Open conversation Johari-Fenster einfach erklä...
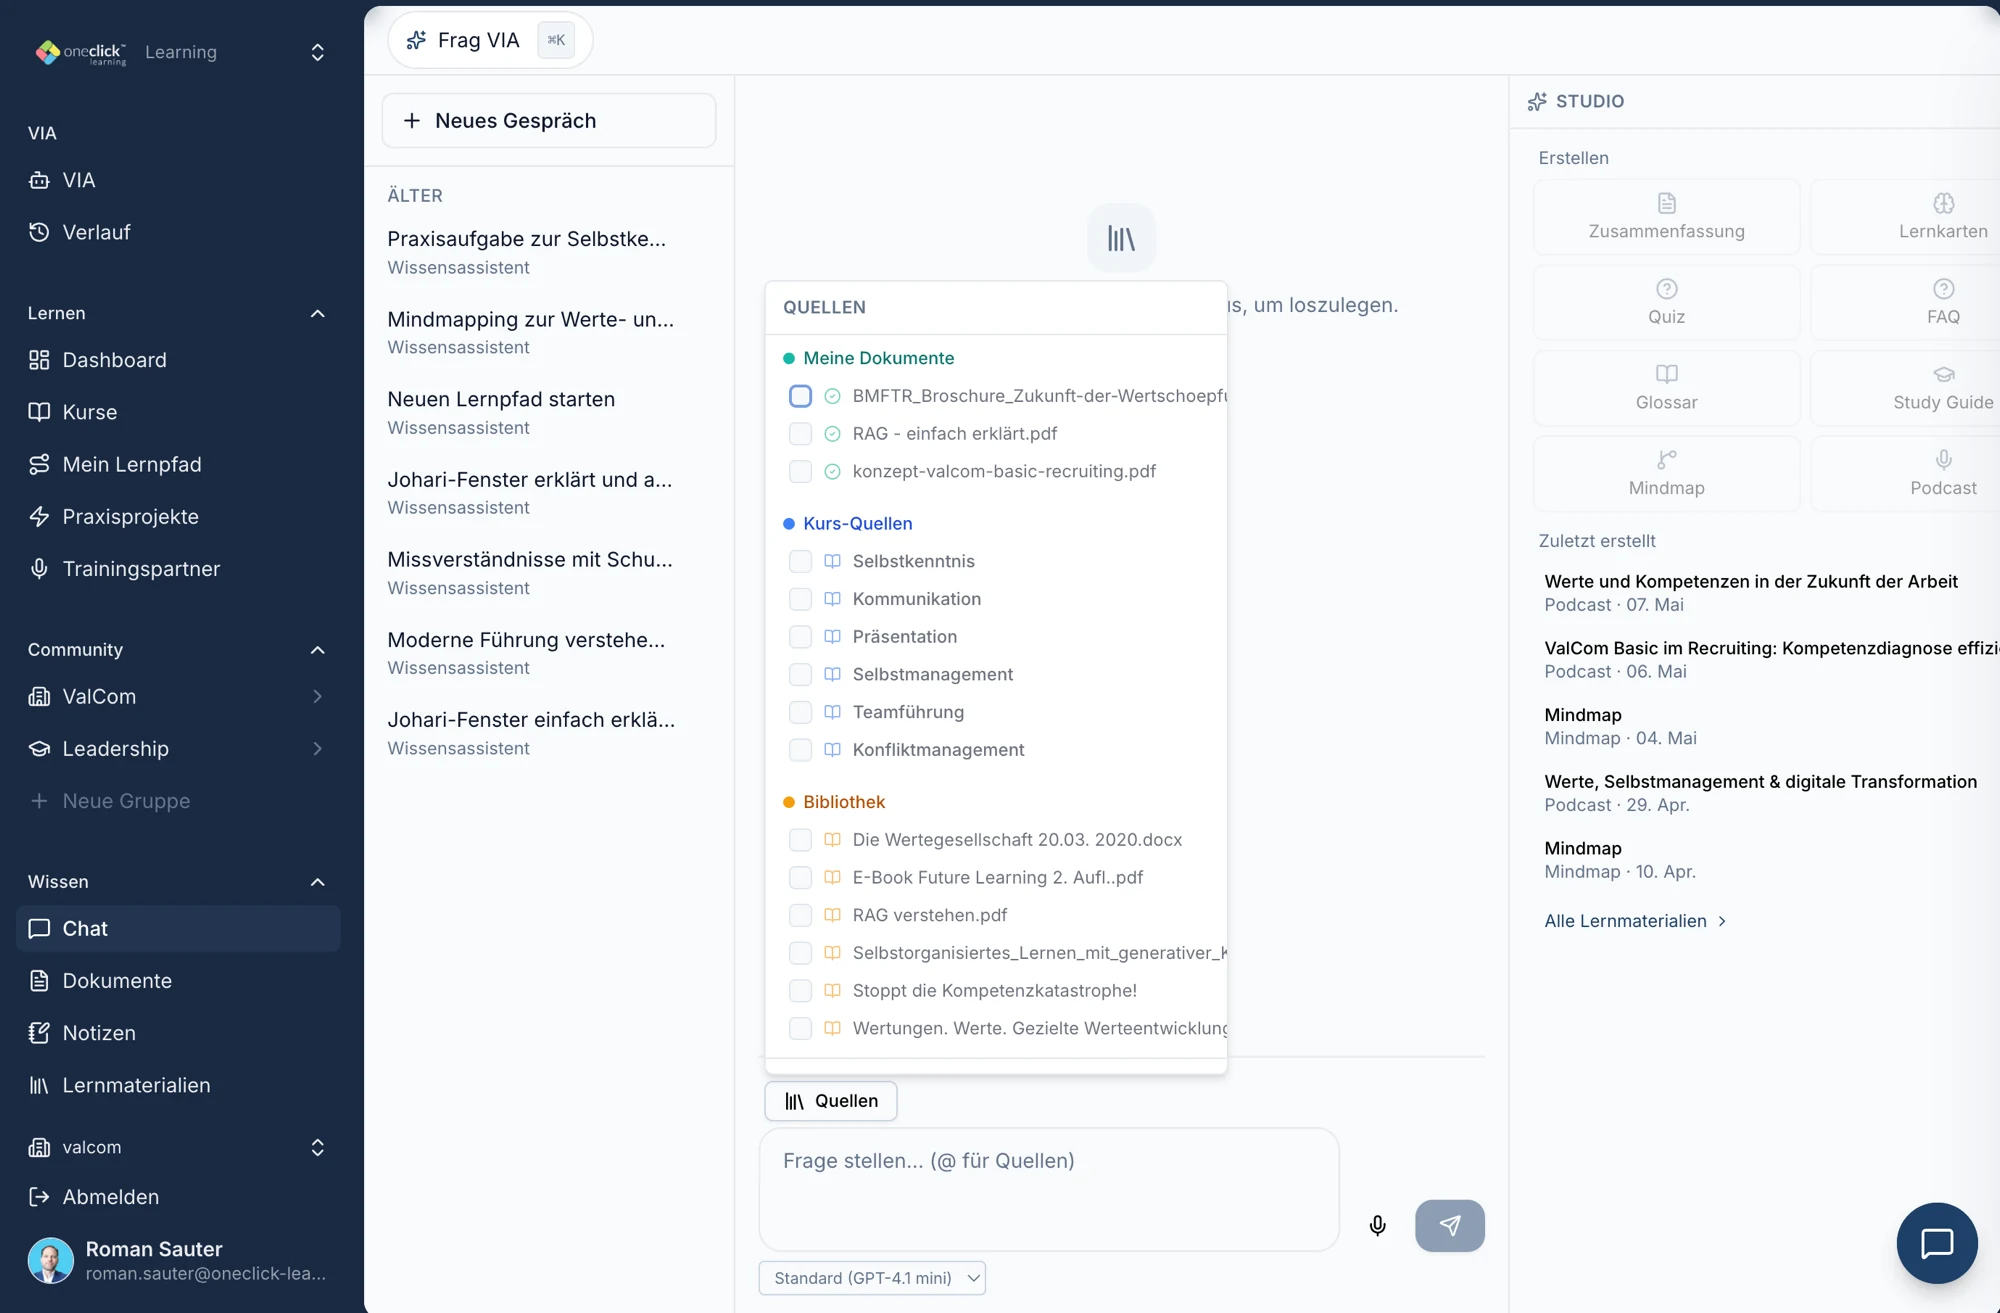 click(x=548, y=733)
